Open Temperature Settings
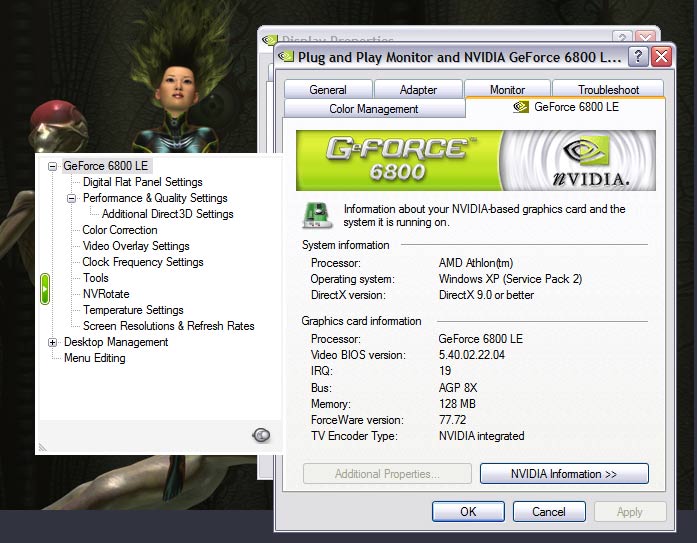This screenshot has width=697, height=543. [x=133, y=310]
